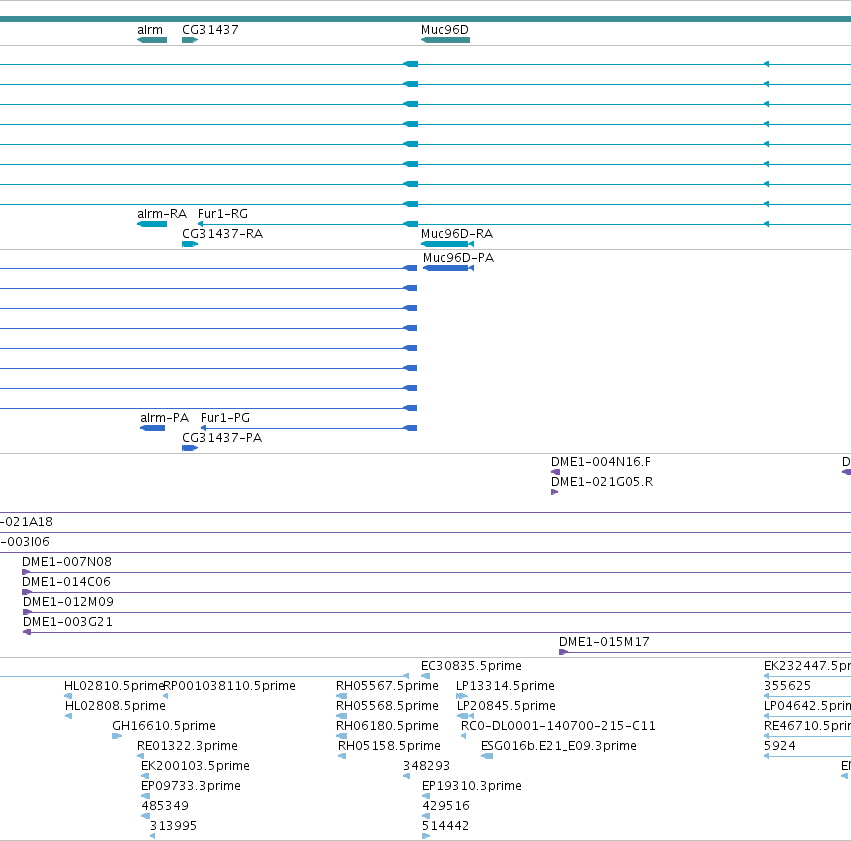The width and height of the screenshot is (851, 841).
Task: Click the RE46710.5prim EST label
Action: click(807, 727)
